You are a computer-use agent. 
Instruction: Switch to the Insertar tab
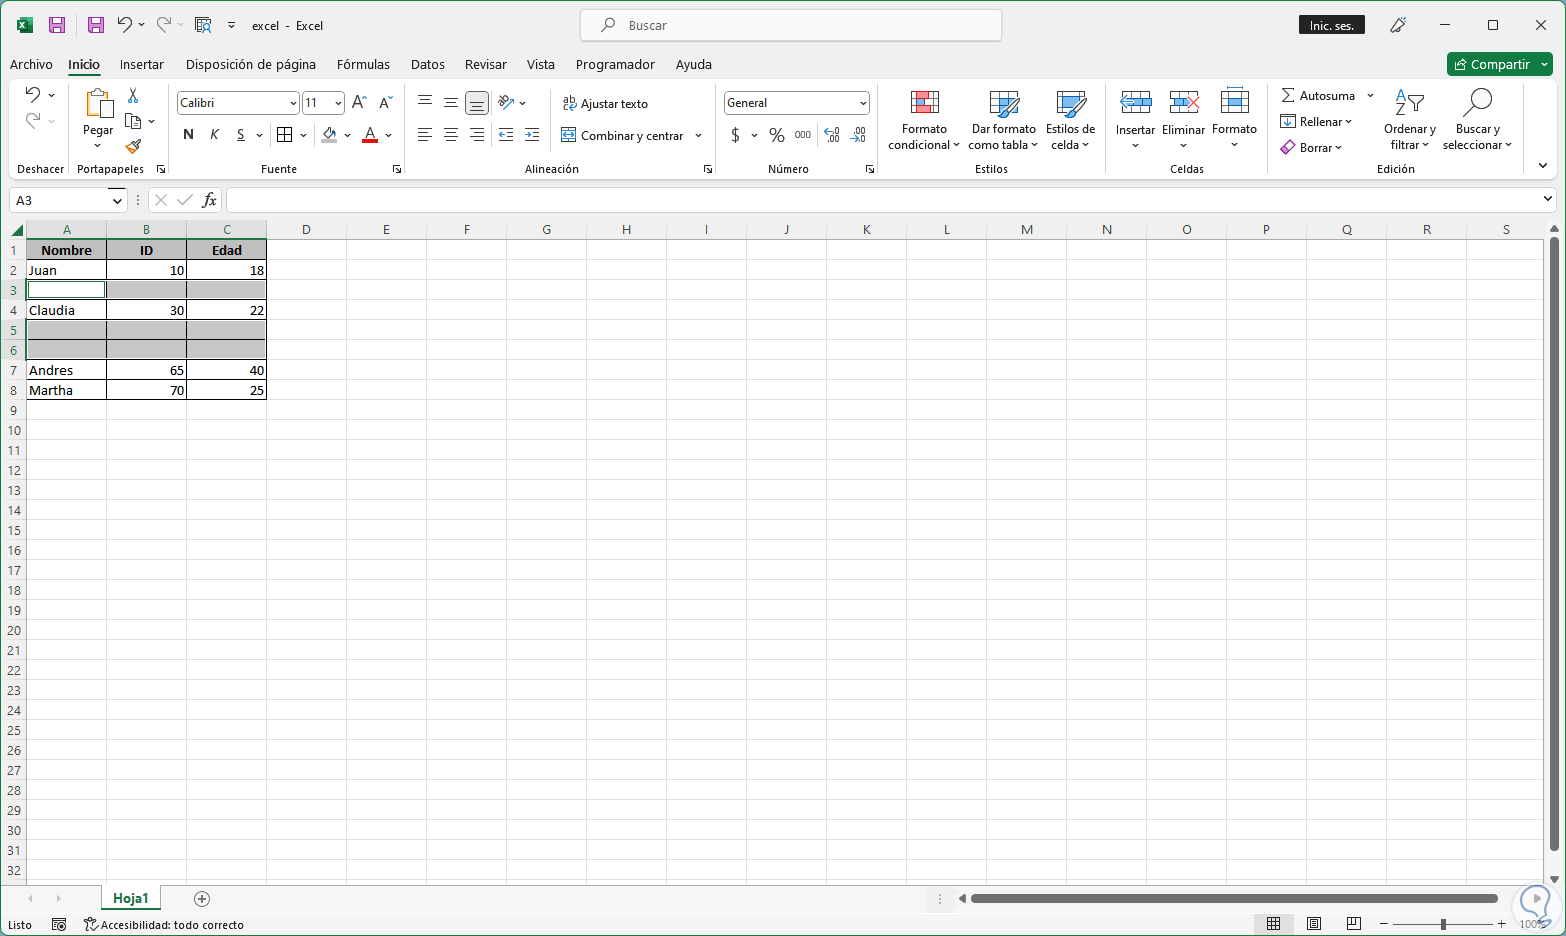click(142, 64)
